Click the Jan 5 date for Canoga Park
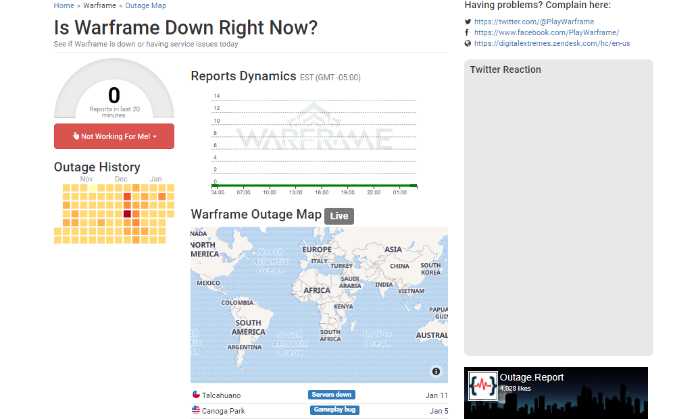The width and height of the screenshot is (700, 419). pos(439,411)
